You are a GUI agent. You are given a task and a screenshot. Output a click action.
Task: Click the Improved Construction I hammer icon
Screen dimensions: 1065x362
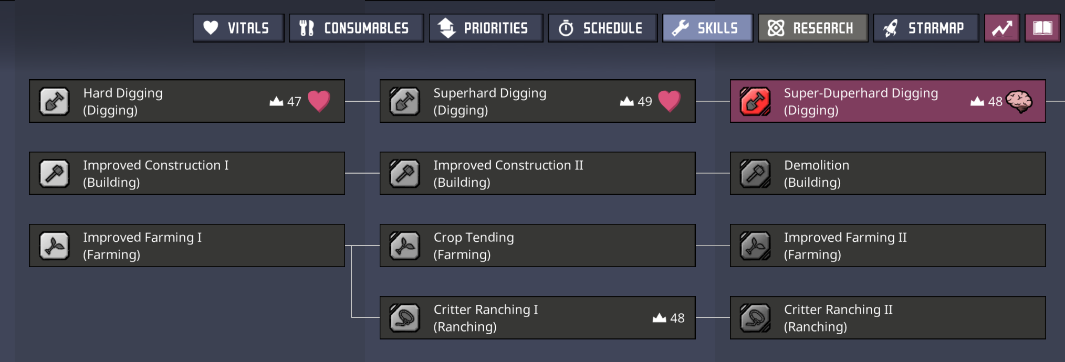(54, 173)
